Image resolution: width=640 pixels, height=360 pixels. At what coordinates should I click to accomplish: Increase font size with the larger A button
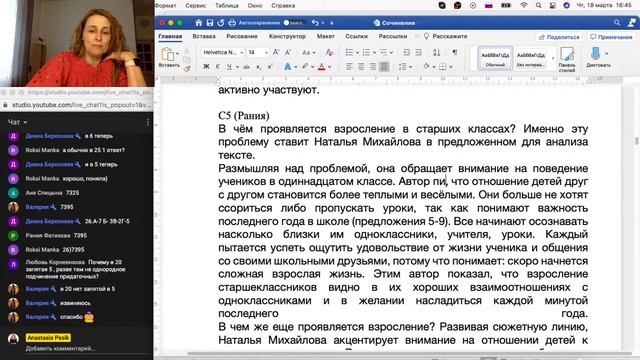pyautogui.click(x=276, y=52)
